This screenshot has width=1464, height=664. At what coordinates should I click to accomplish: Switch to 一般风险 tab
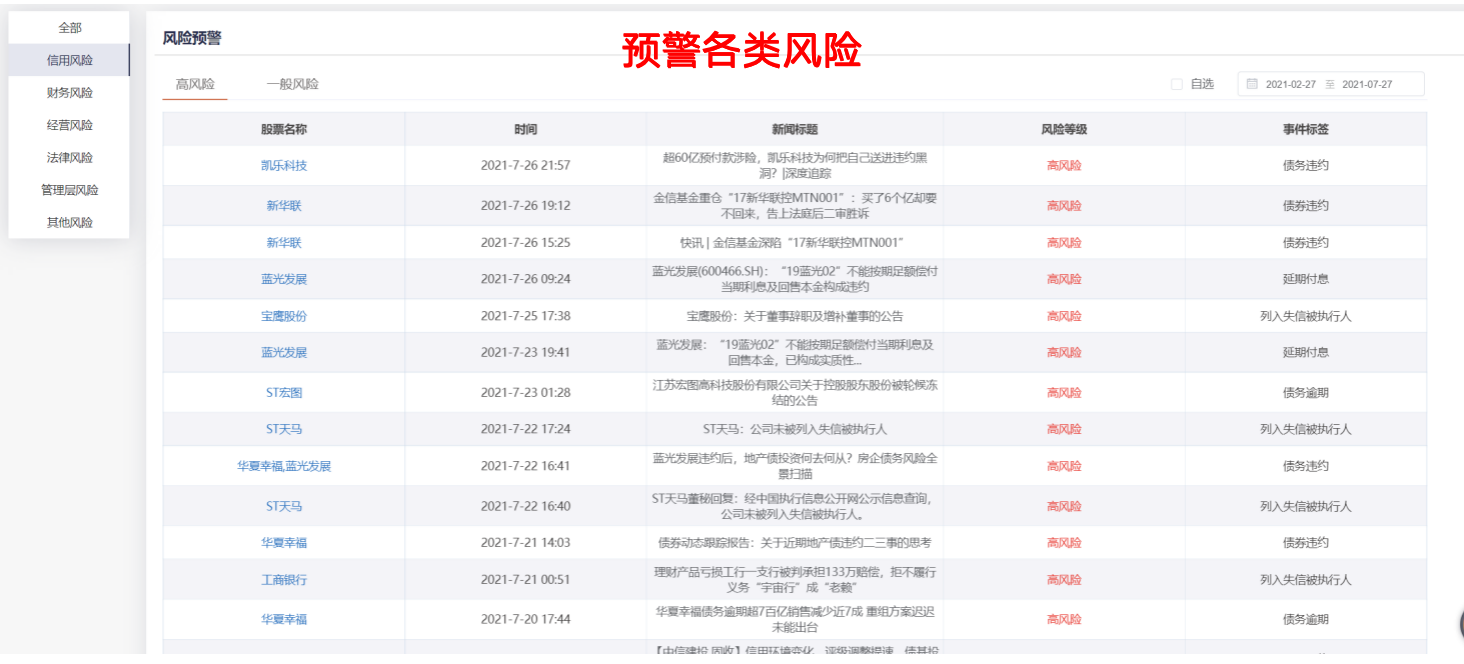(x=292, y=84)
